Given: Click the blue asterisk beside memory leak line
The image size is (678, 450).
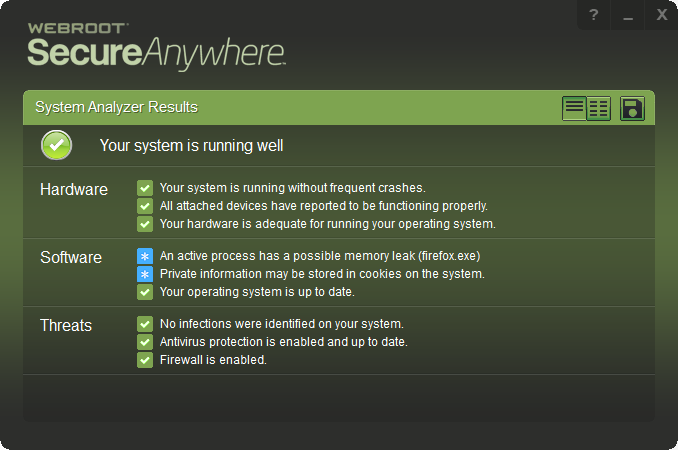Looking at the screenshot, I should 145,256.
